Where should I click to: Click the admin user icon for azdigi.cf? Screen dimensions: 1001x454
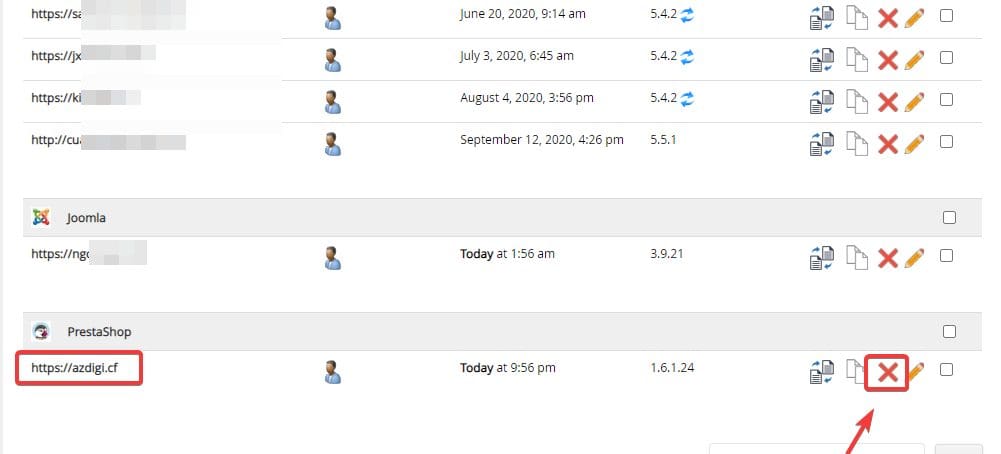pos(333,372)
